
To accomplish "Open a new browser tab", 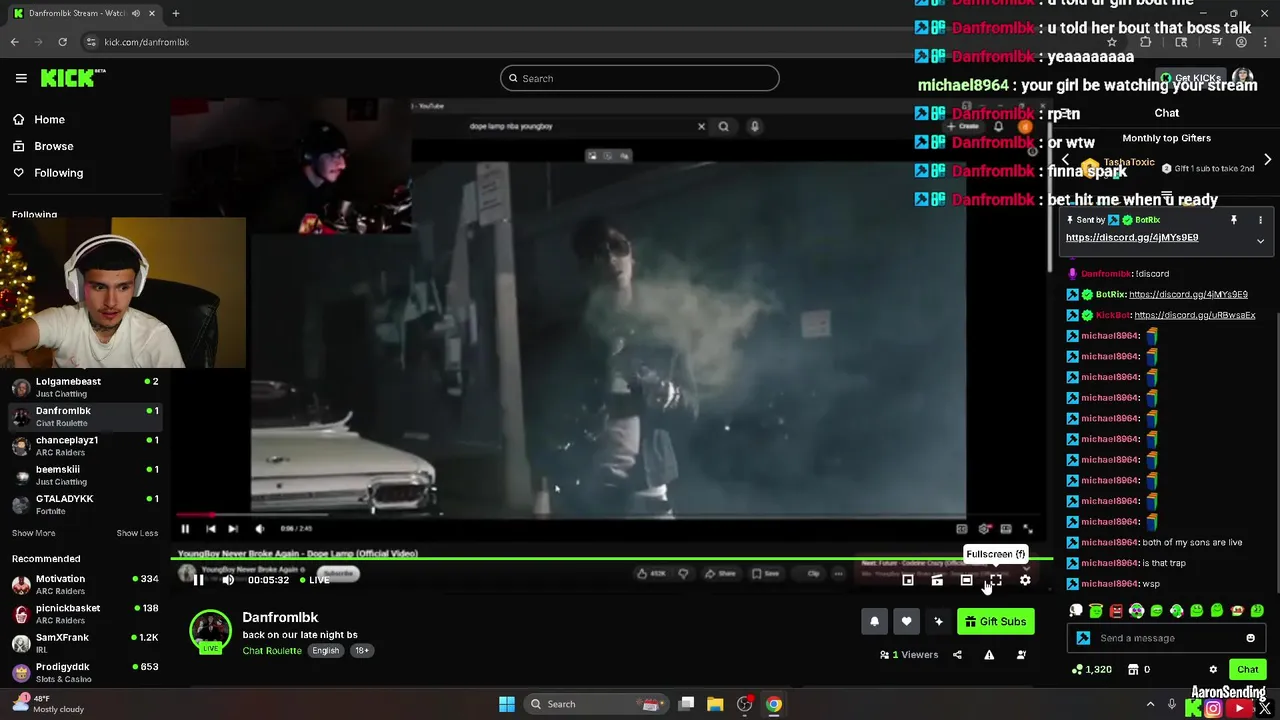I will coord(175,13).
